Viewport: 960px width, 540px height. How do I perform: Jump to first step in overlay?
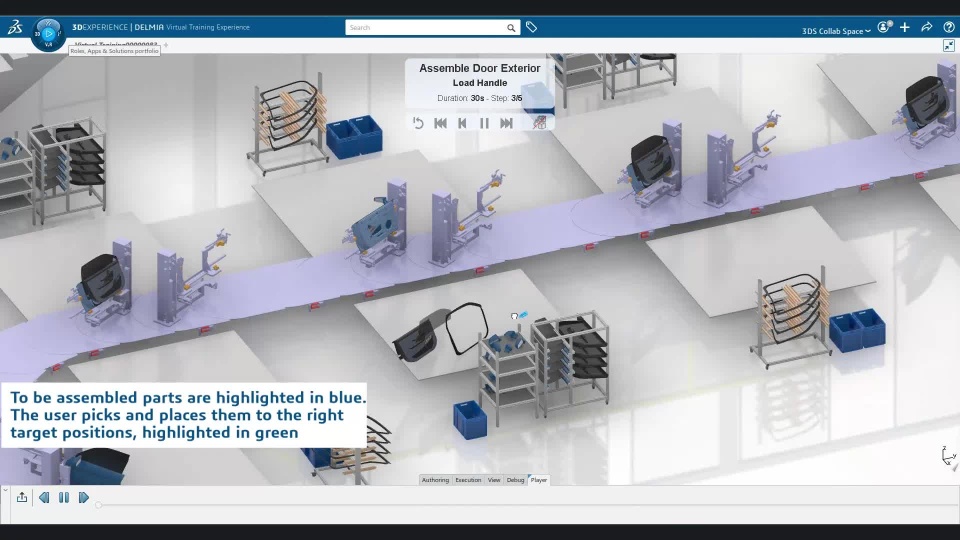pyautogui.click(x=440, y=123)
